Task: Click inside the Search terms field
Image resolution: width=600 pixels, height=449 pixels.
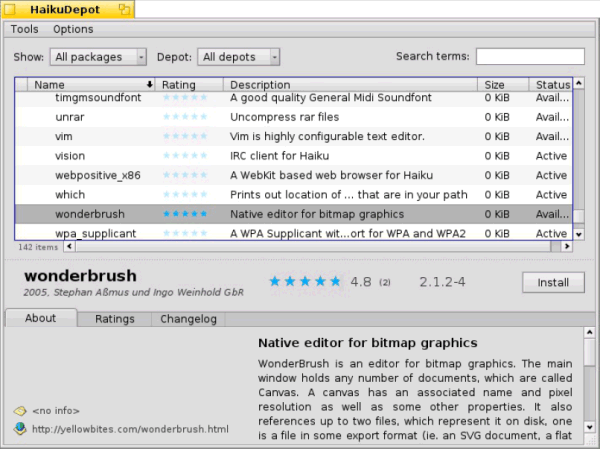Action: (529, 56)
